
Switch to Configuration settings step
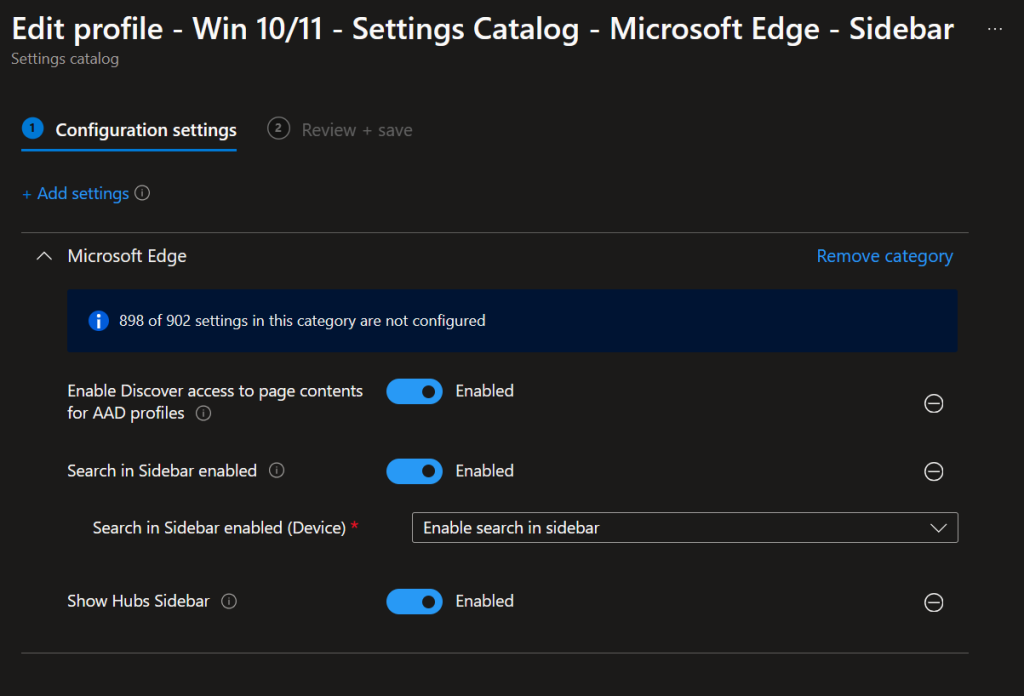129,130
